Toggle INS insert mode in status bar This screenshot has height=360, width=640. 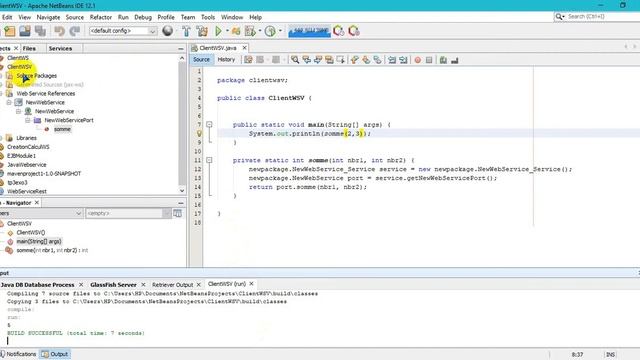610,354
